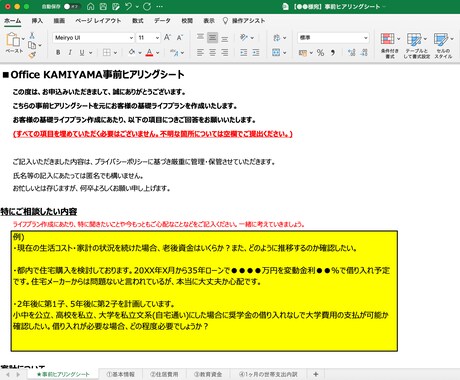Viewport: 460px width, 380px height.
Task: Click the Wrap Text icon
Action: (x=277, y=38)
